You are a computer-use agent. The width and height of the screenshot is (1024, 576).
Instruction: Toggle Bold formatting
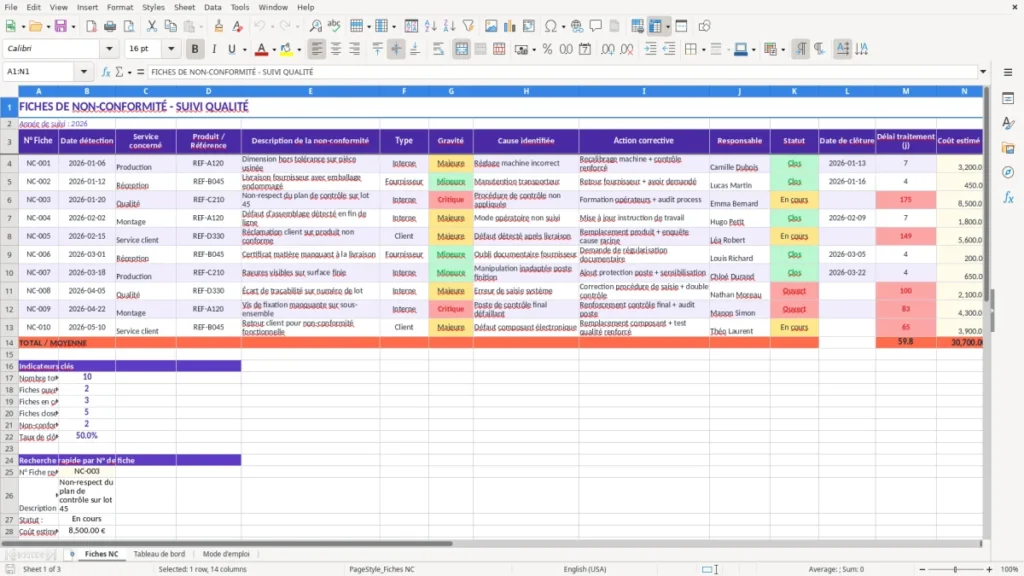(195, 49)
